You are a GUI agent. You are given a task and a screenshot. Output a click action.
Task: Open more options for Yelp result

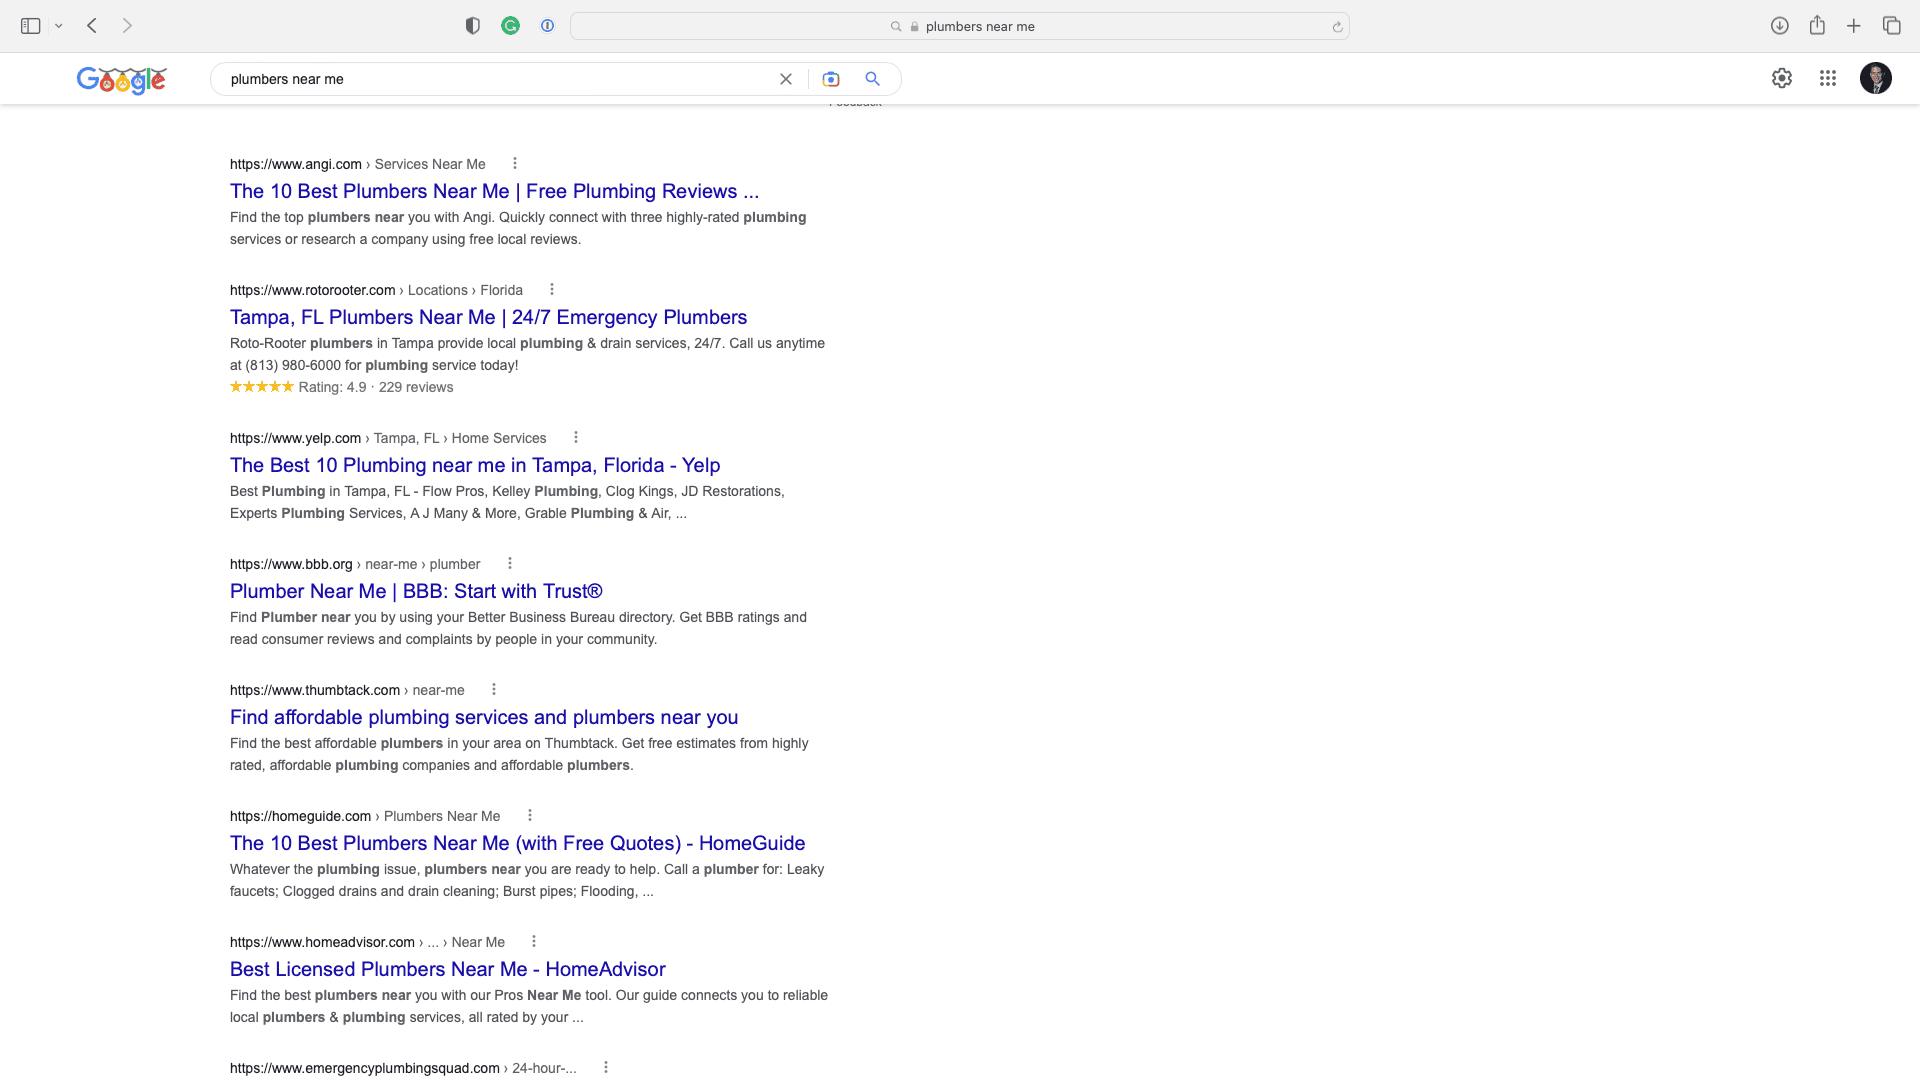(576, 437)
